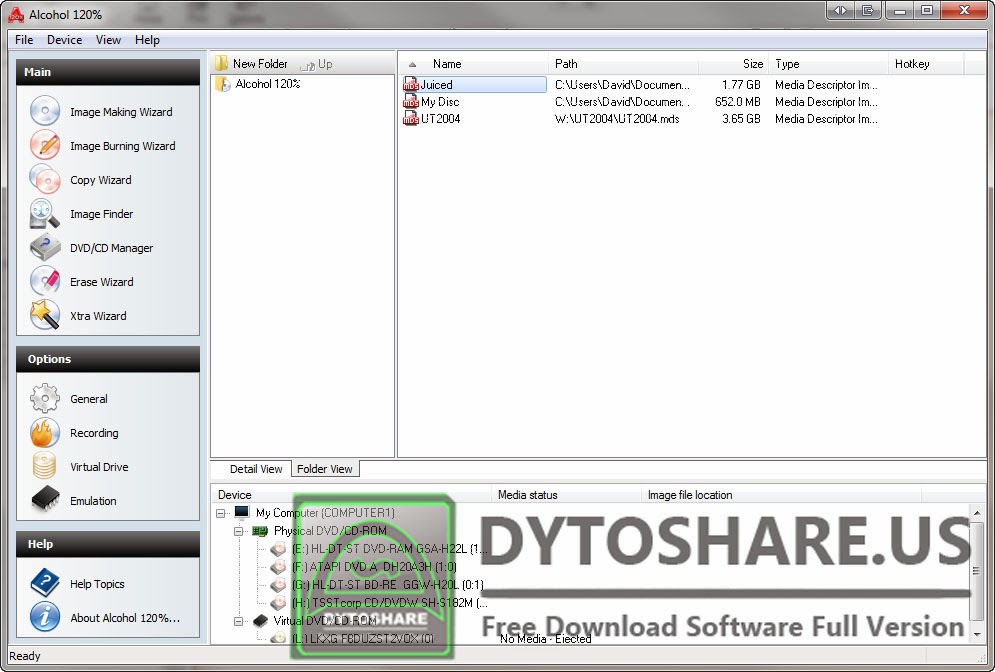The image size is (995, 672).
Task: Select drive F: ATAPI DVD A icon
Action: 278,567
